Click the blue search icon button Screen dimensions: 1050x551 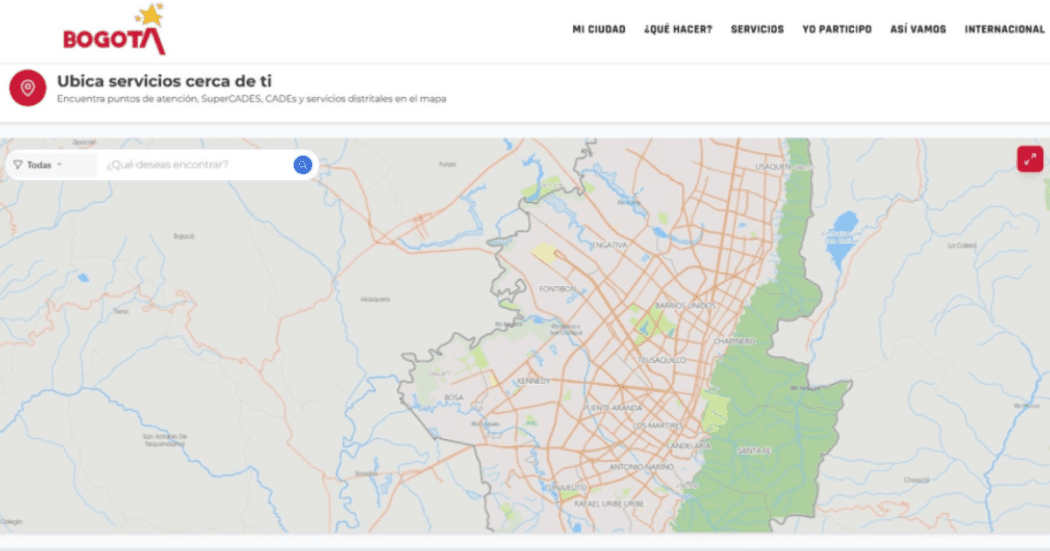point(303,165)
